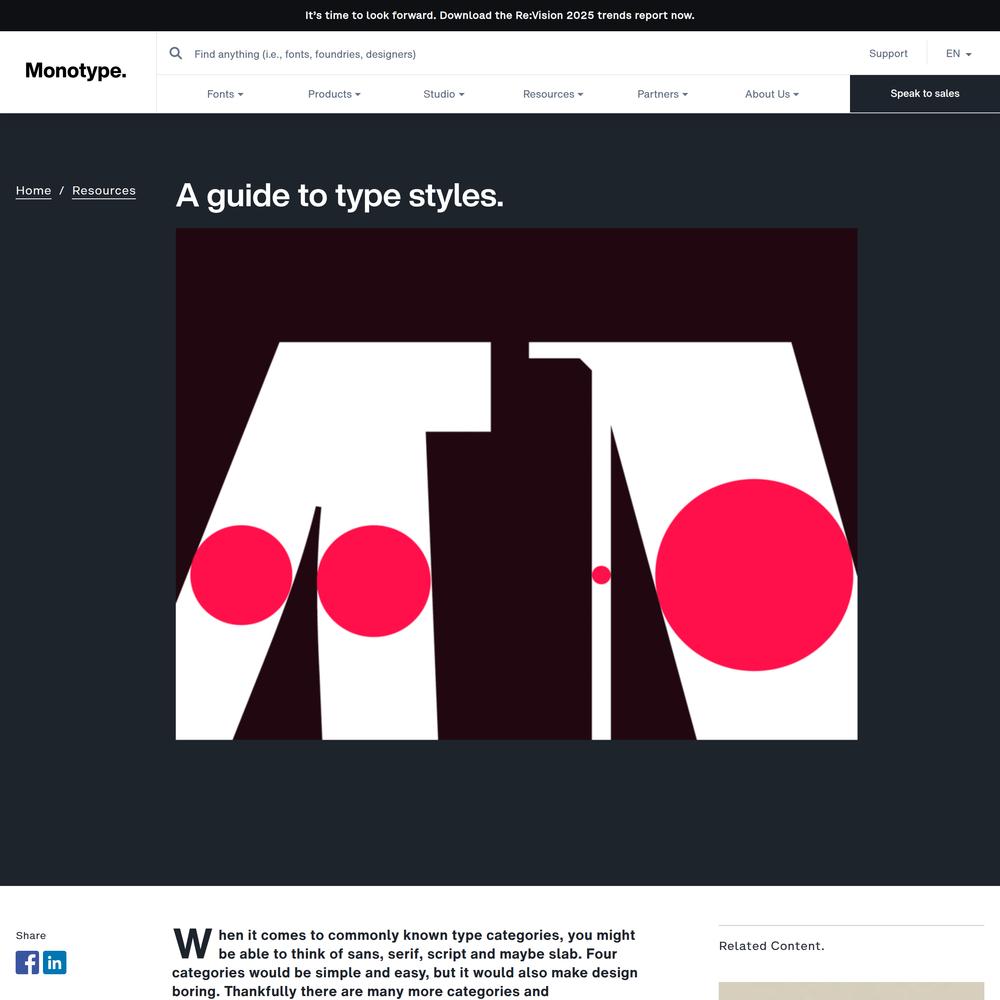Viewport: 1000px width, 1000px height.
Task: Expand the Fonts menu
Action: [225, 94]
